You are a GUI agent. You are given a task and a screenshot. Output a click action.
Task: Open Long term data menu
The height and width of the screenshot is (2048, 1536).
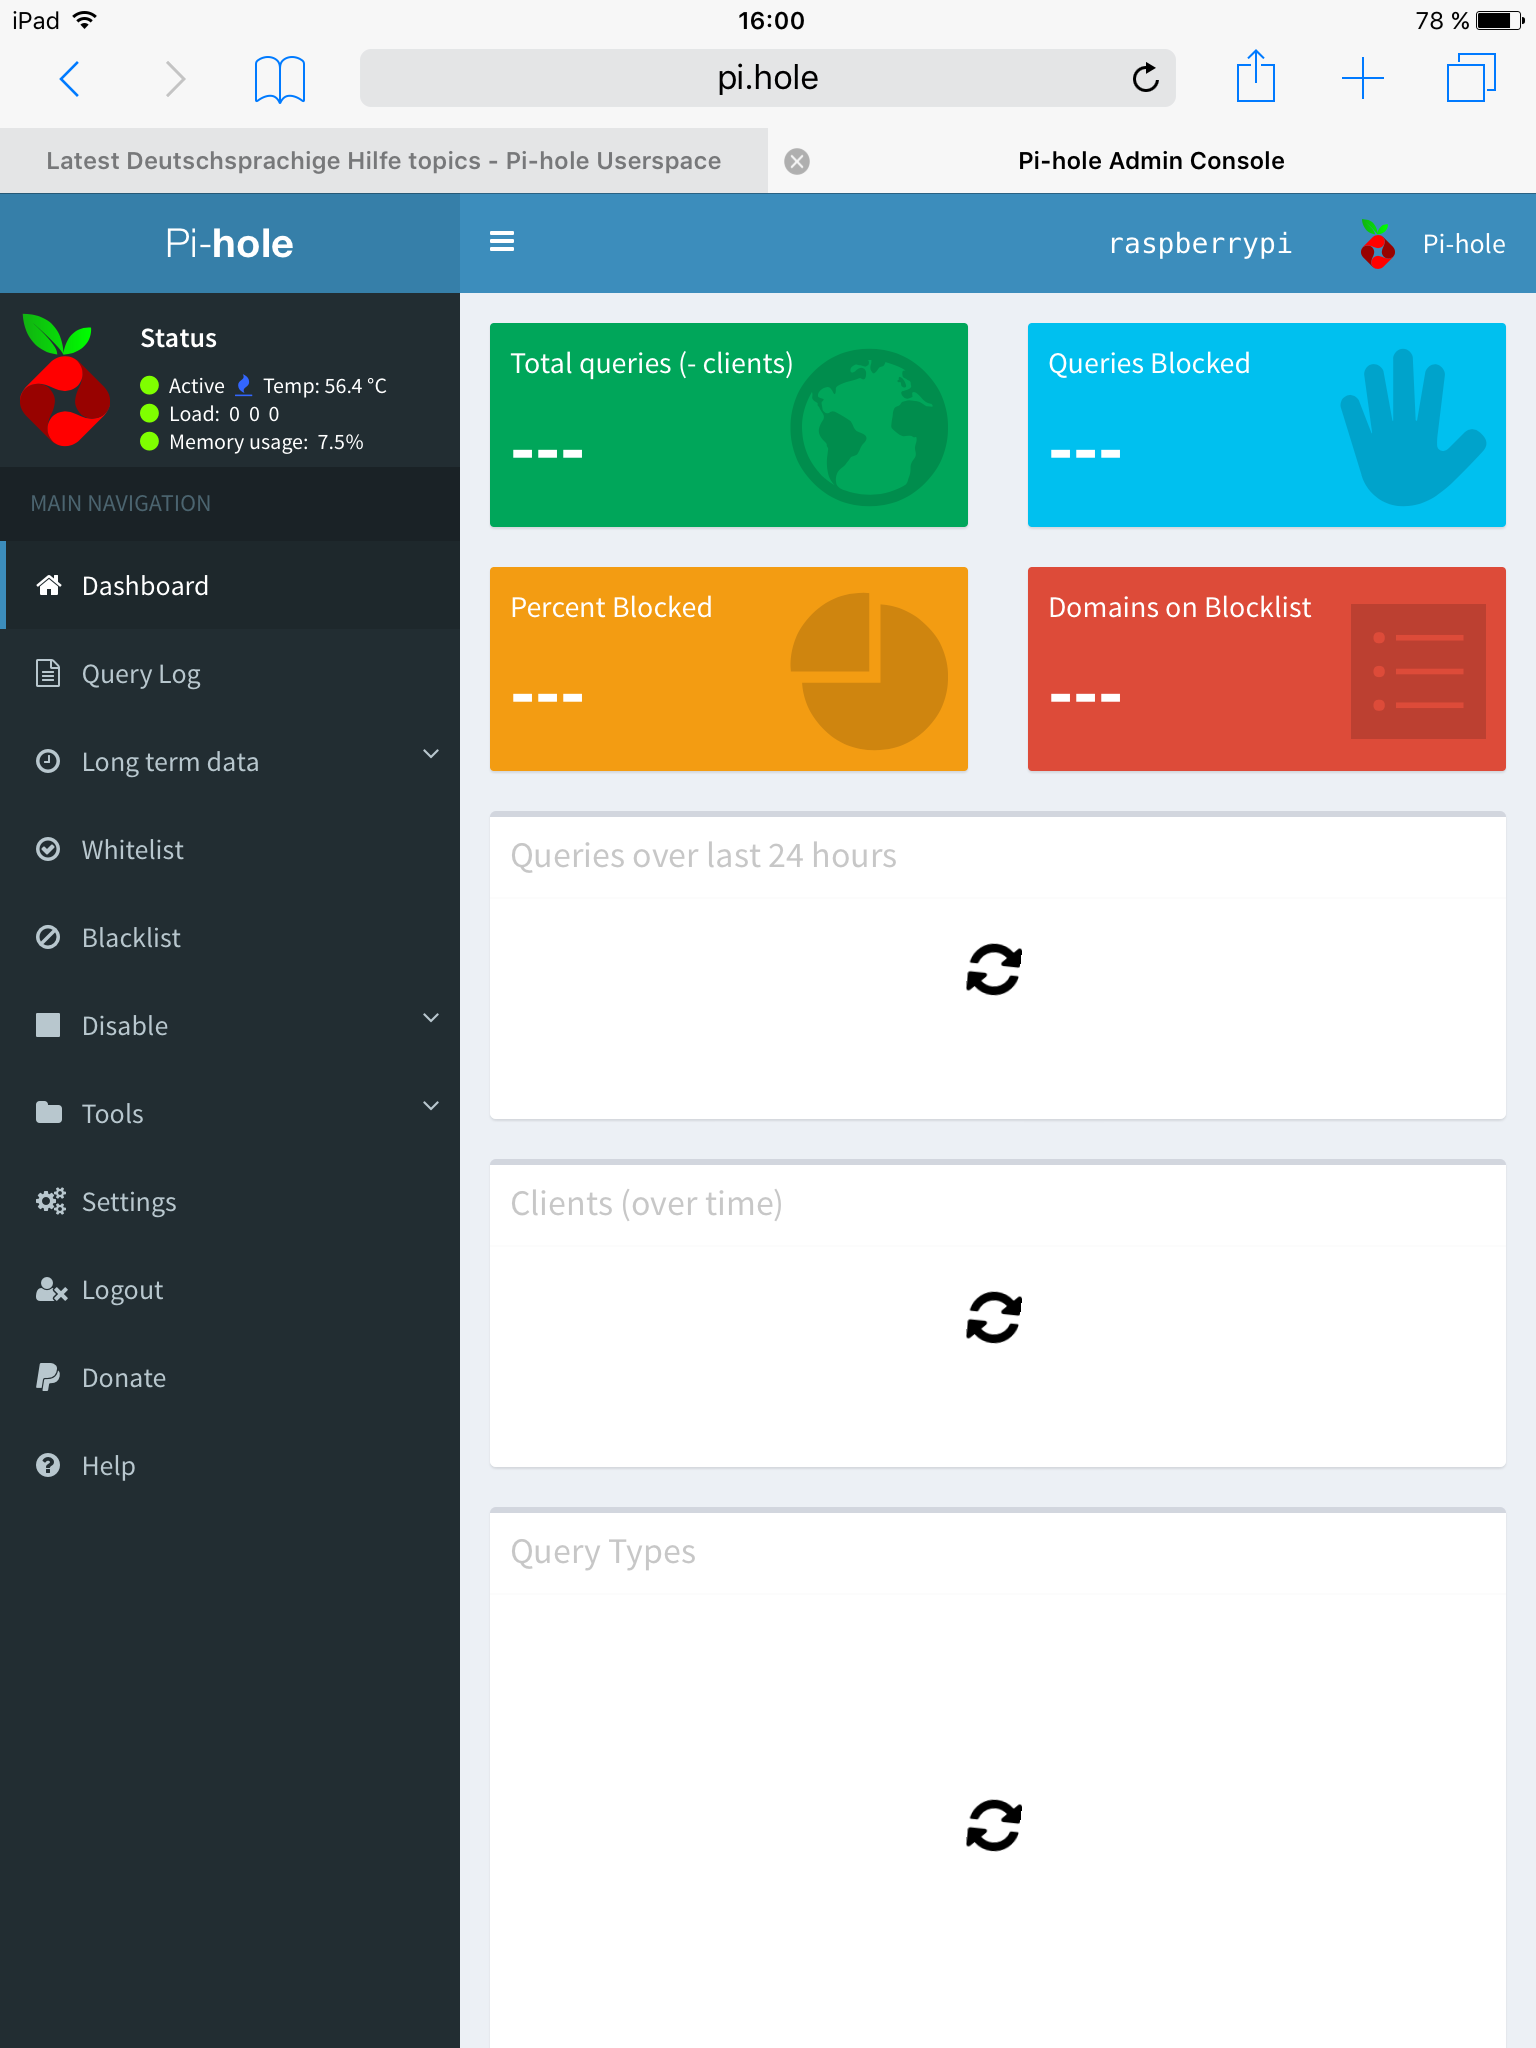[230, 762]
